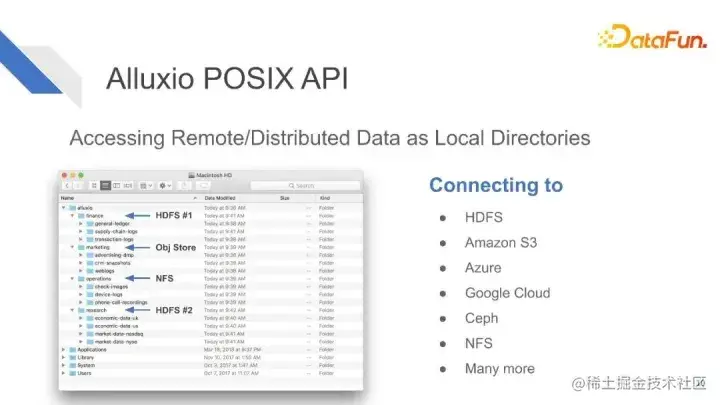This screenshot has height=405, width=720.
Task: Click the Macintosh HD window title
Action: tap(214, 175)
